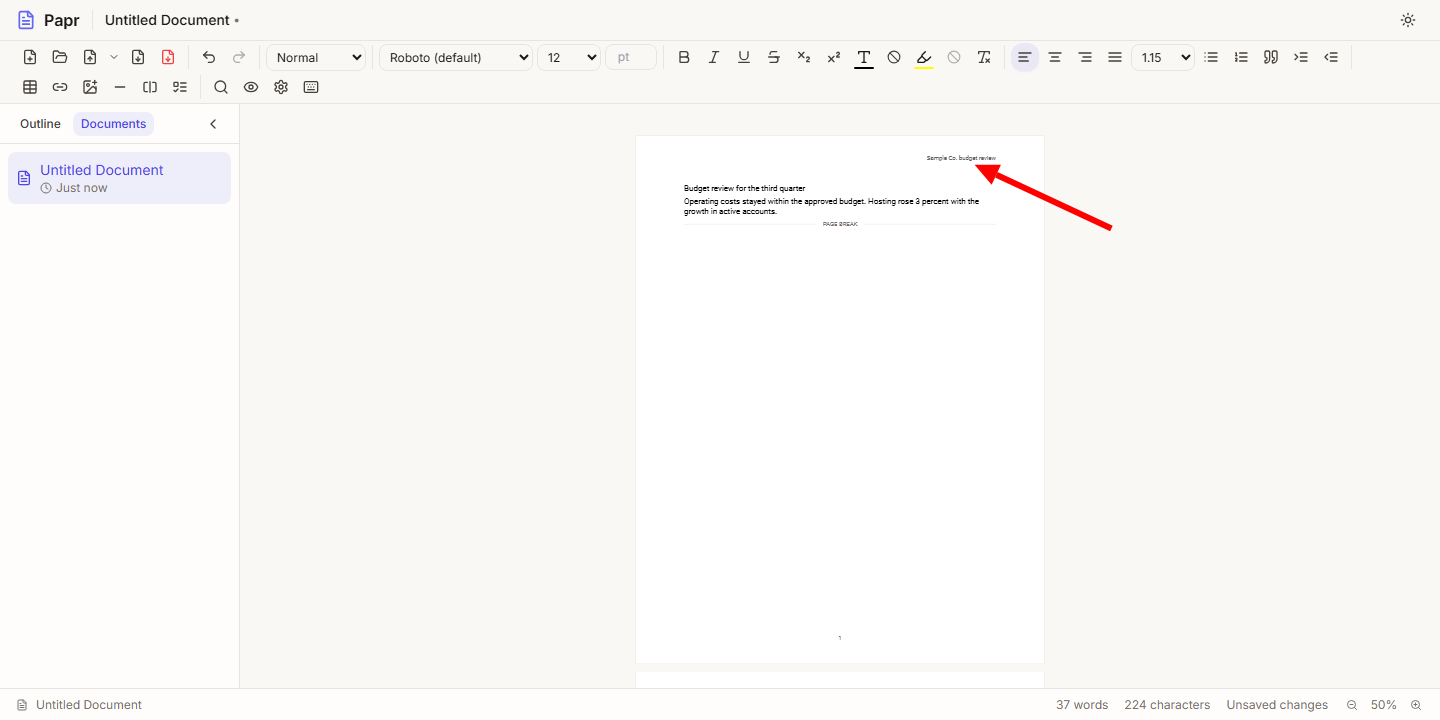This screenshot has height=720, width=1440.
Task: Click the line Budget review for the third quarter
Action: (744, 188)
